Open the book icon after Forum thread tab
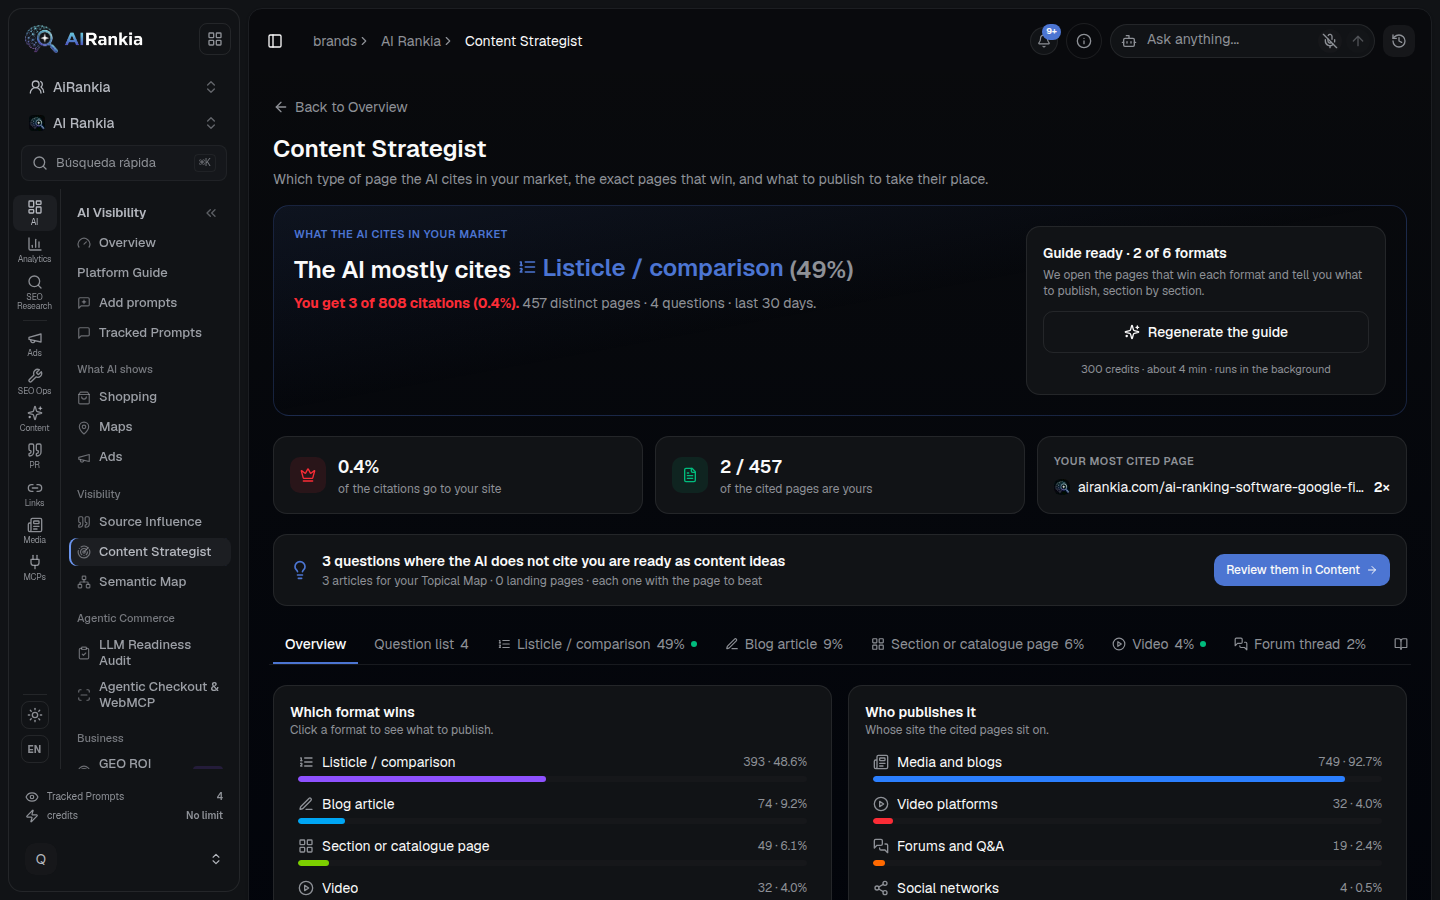 [1401, 644]
